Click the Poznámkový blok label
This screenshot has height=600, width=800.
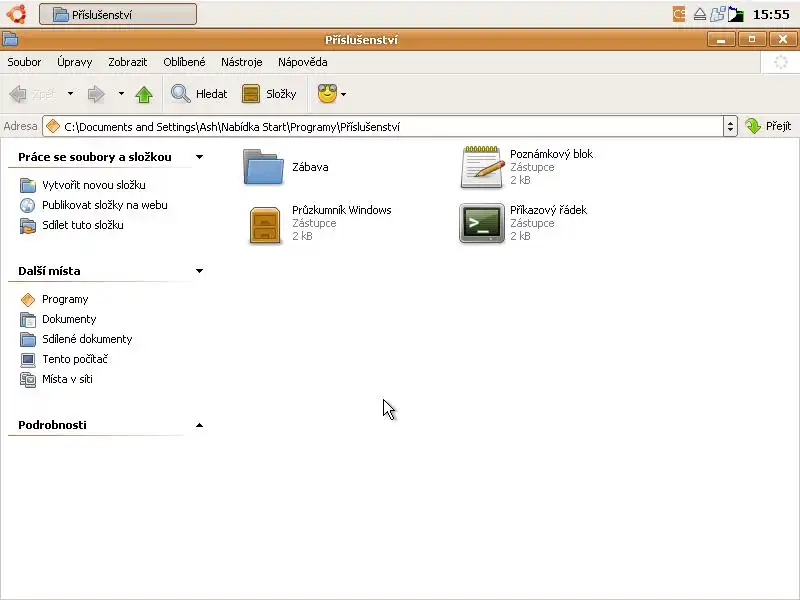pos(552,154)
